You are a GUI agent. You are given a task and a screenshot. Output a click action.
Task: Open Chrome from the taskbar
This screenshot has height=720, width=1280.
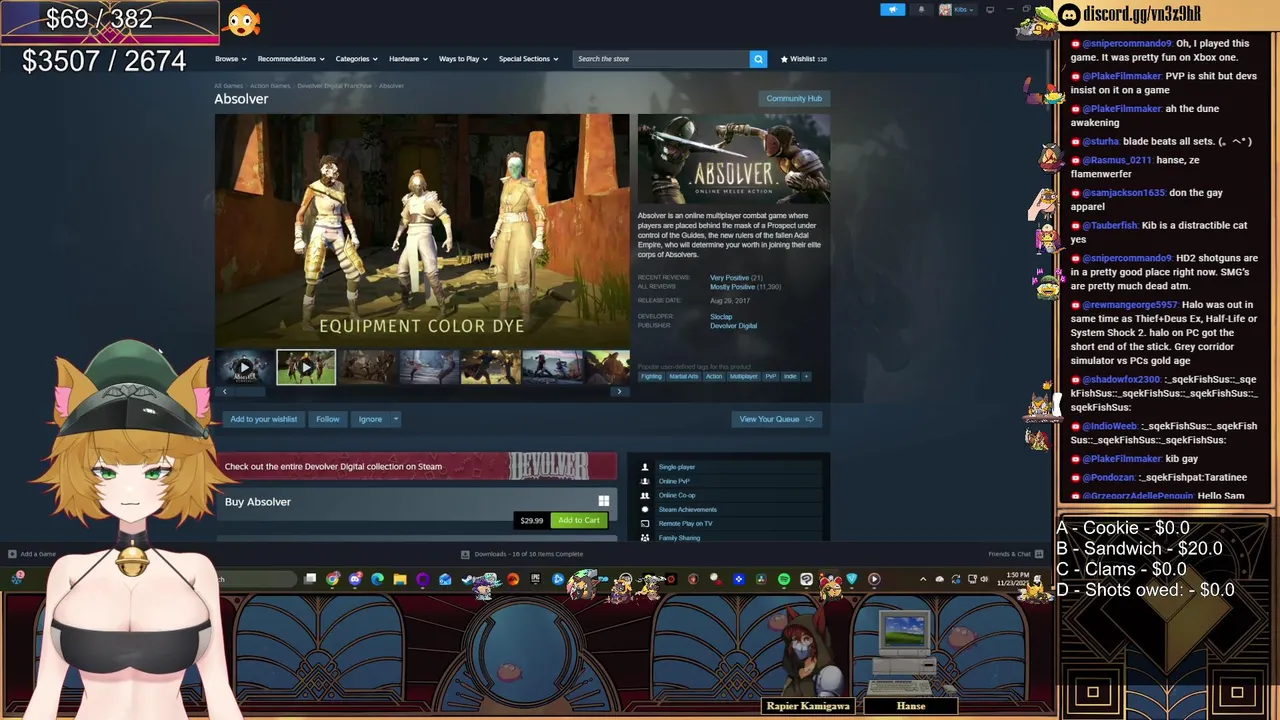333,579
